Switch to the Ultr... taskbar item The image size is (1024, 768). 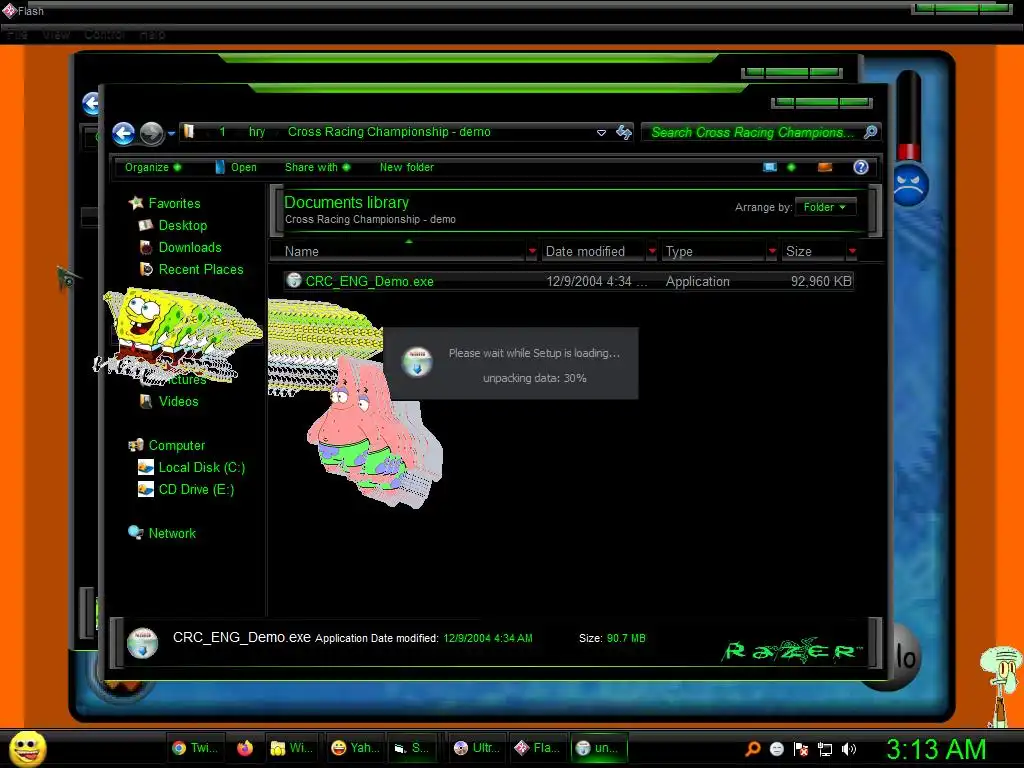[476, 748]
